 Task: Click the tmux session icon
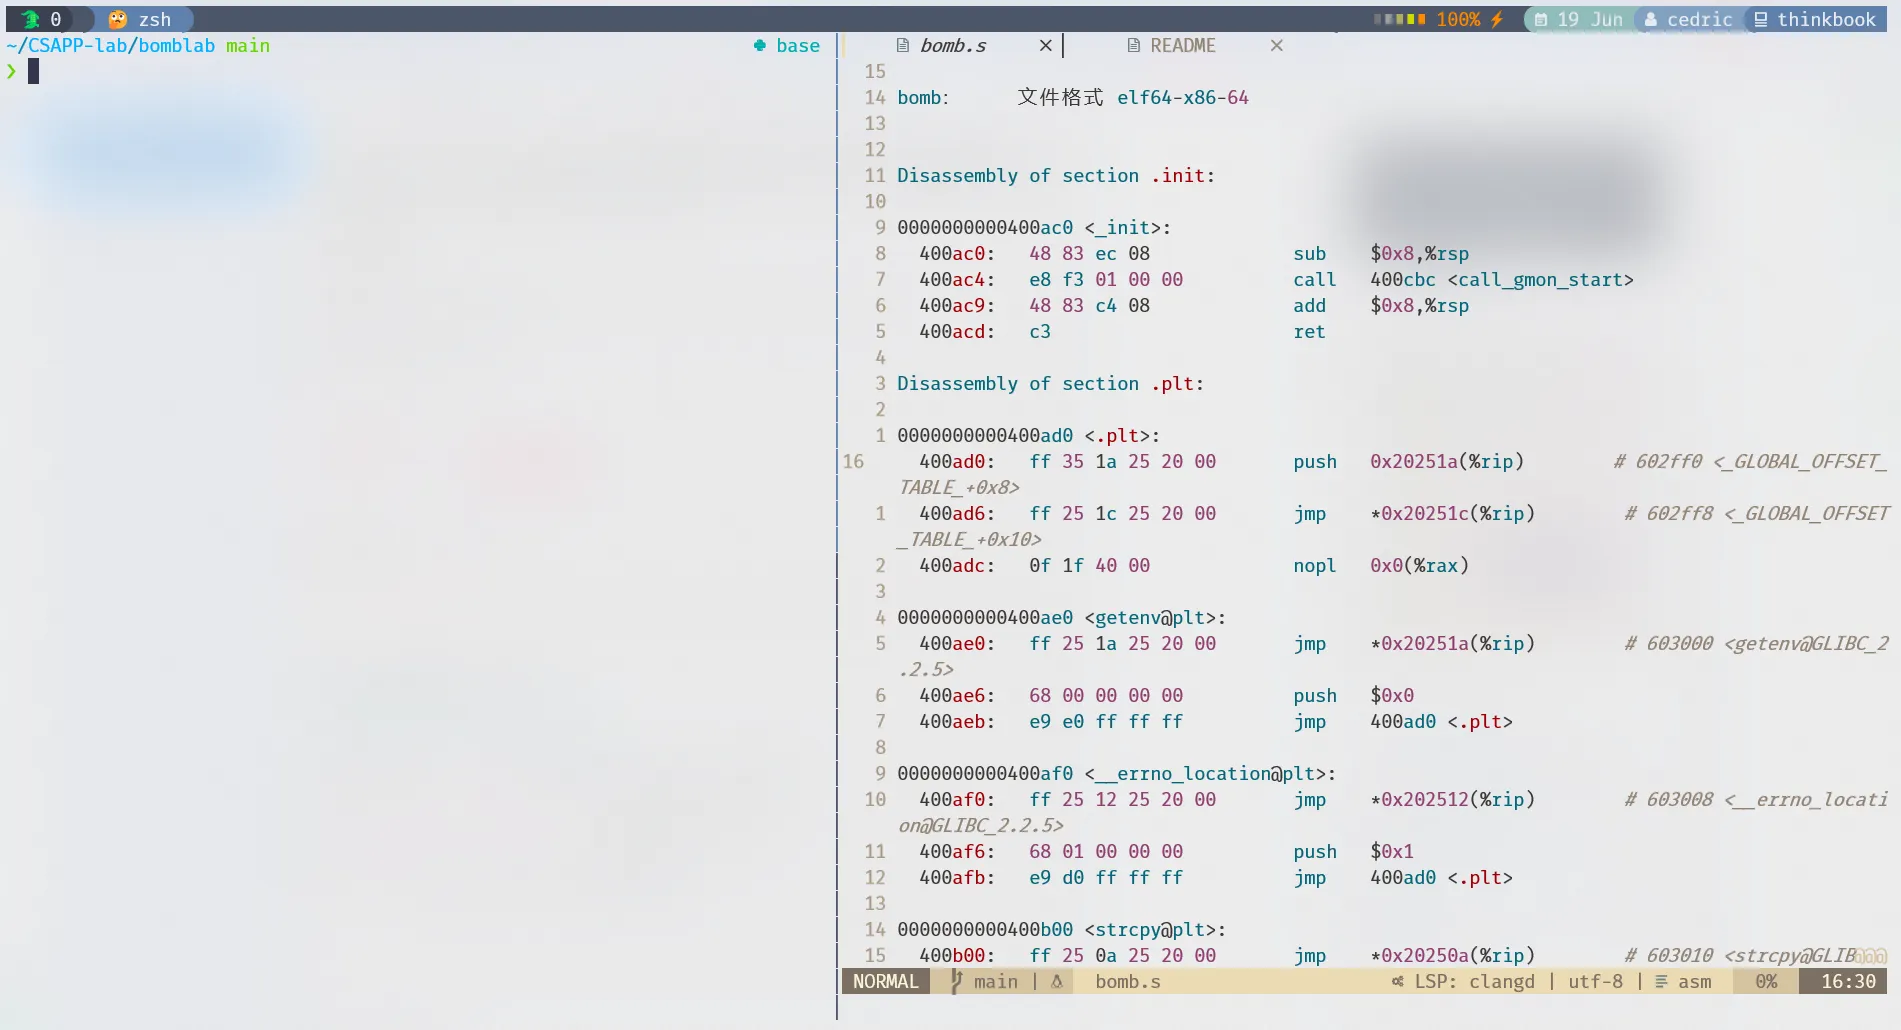[31, 19]
